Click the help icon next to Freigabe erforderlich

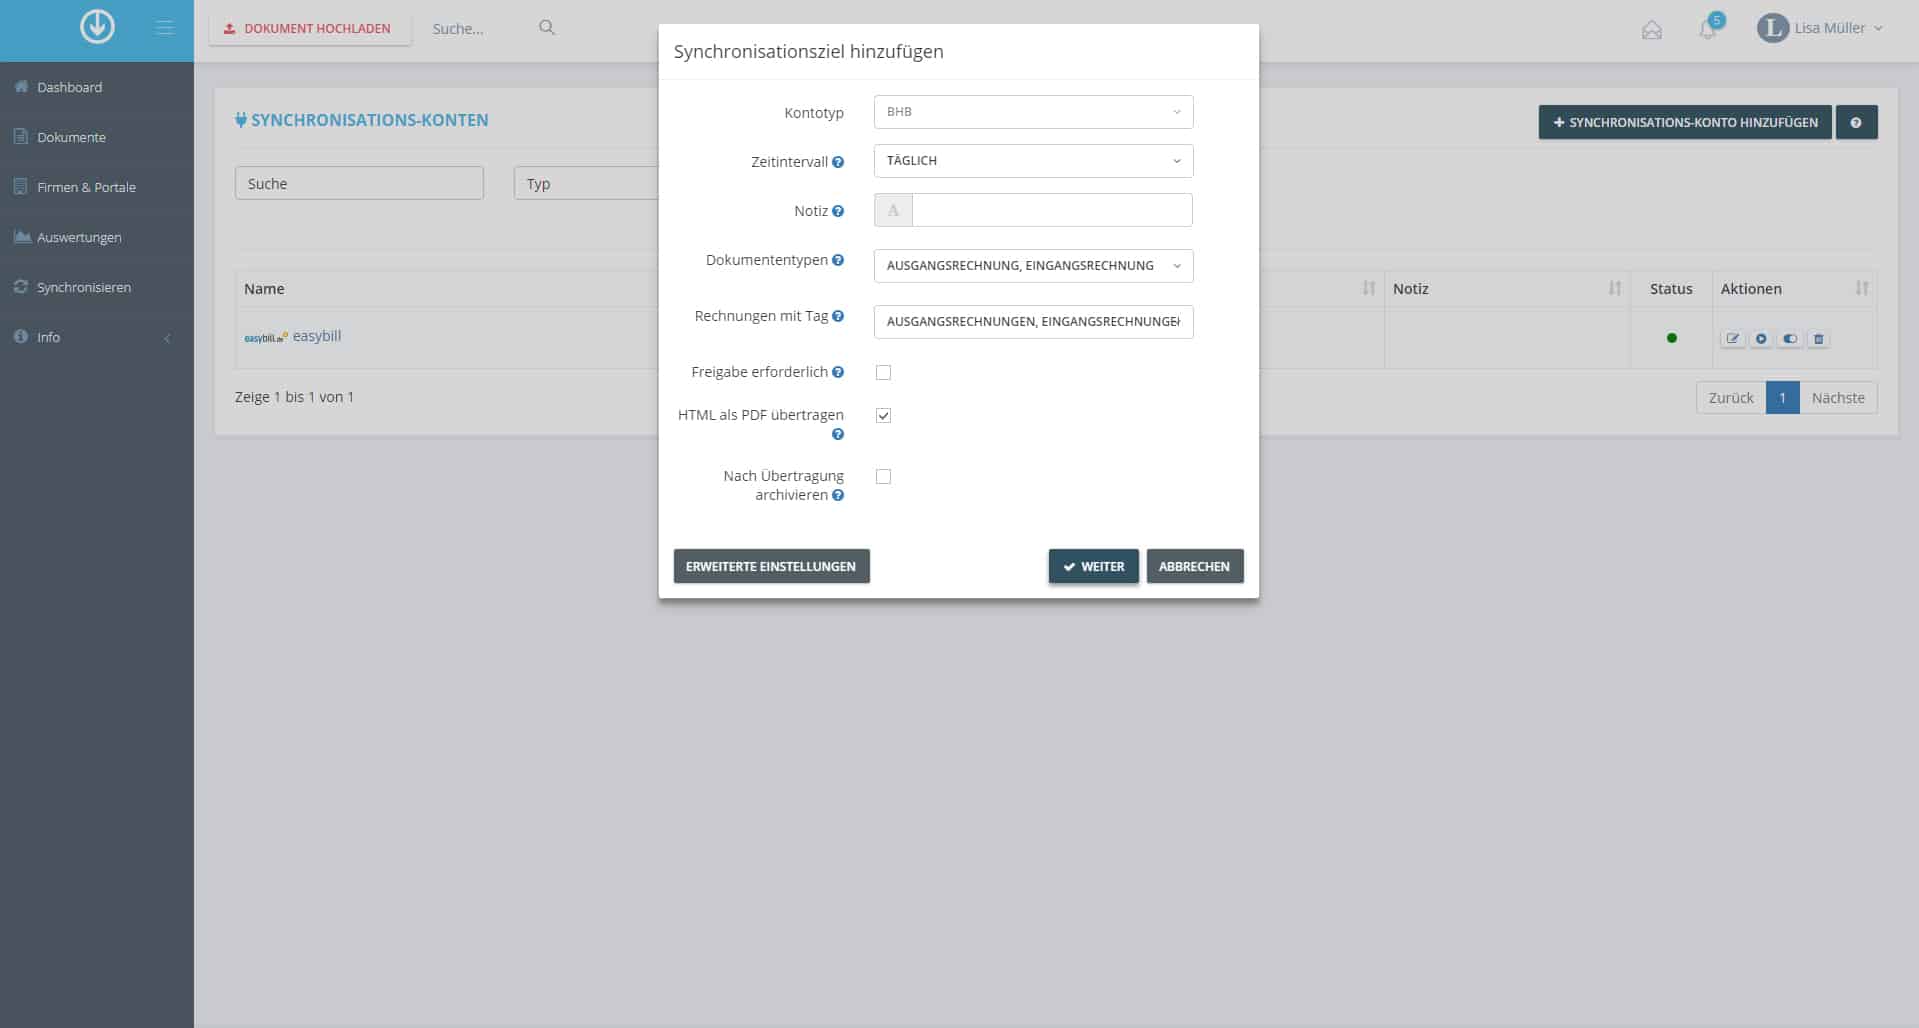838,372
